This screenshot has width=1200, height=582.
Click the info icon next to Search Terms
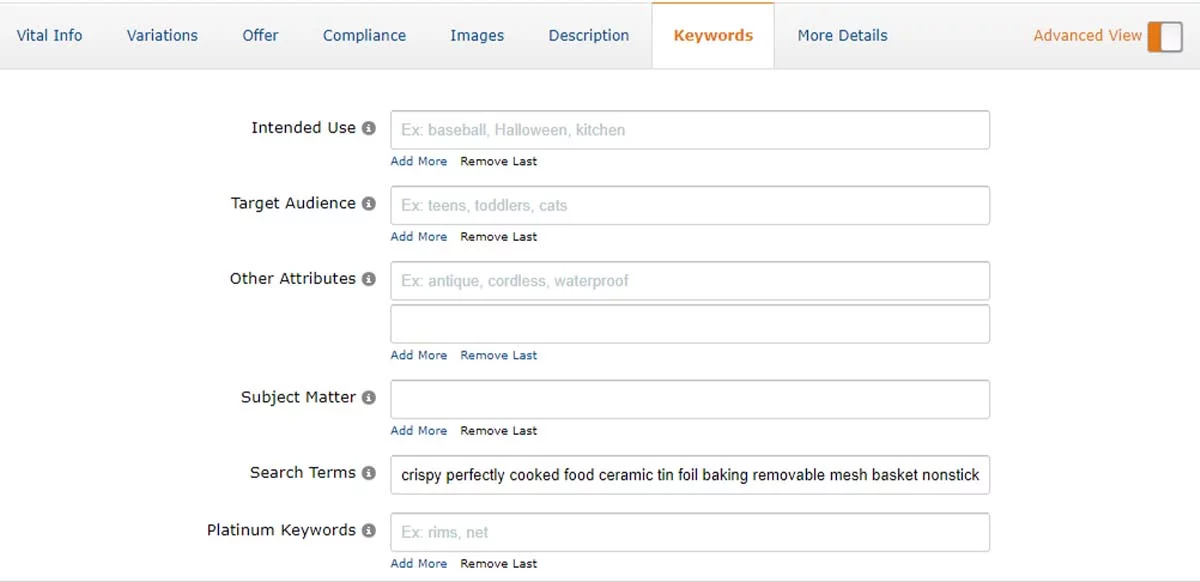point(369,473)
